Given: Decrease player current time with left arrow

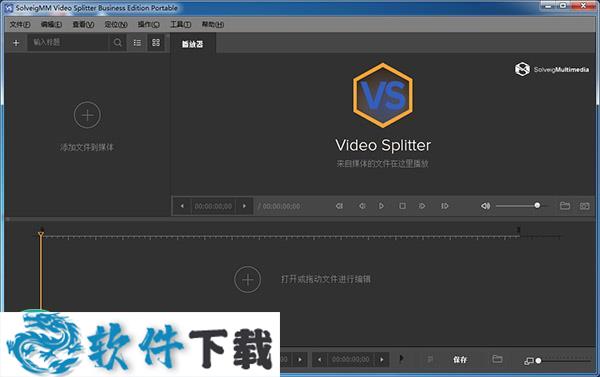Looking at the screenshot, I should click(182, 206).
